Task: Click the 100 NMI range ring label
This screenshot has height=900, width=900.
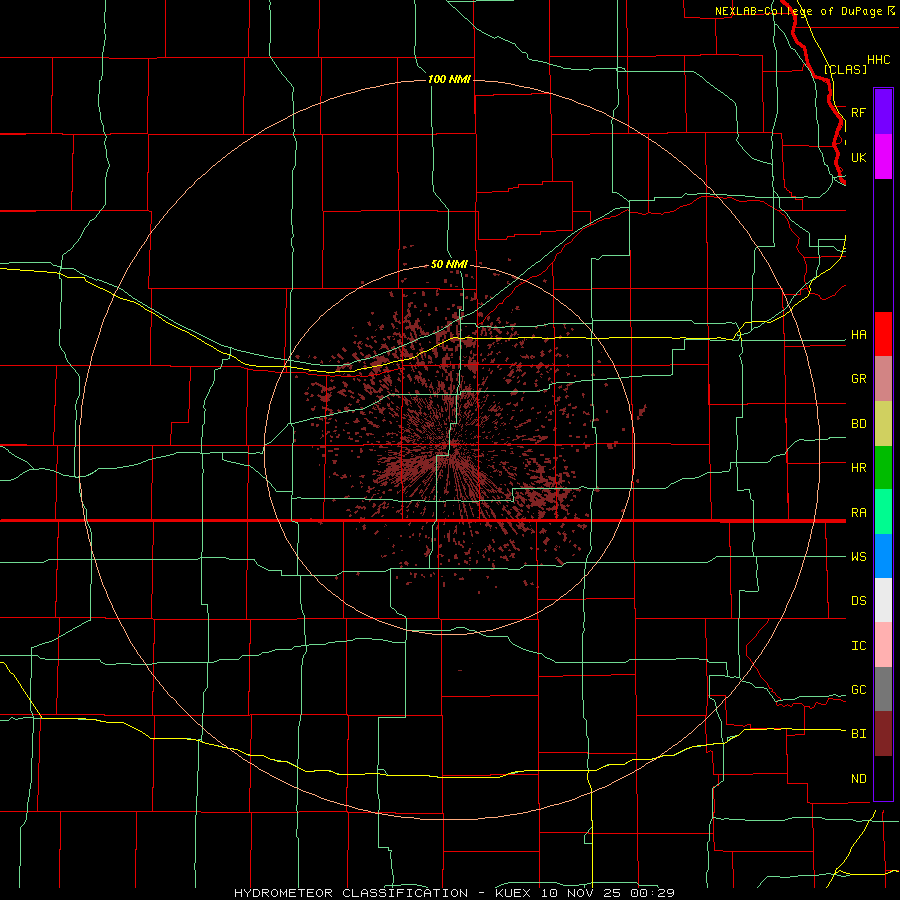Action: (x=449, y=79)
